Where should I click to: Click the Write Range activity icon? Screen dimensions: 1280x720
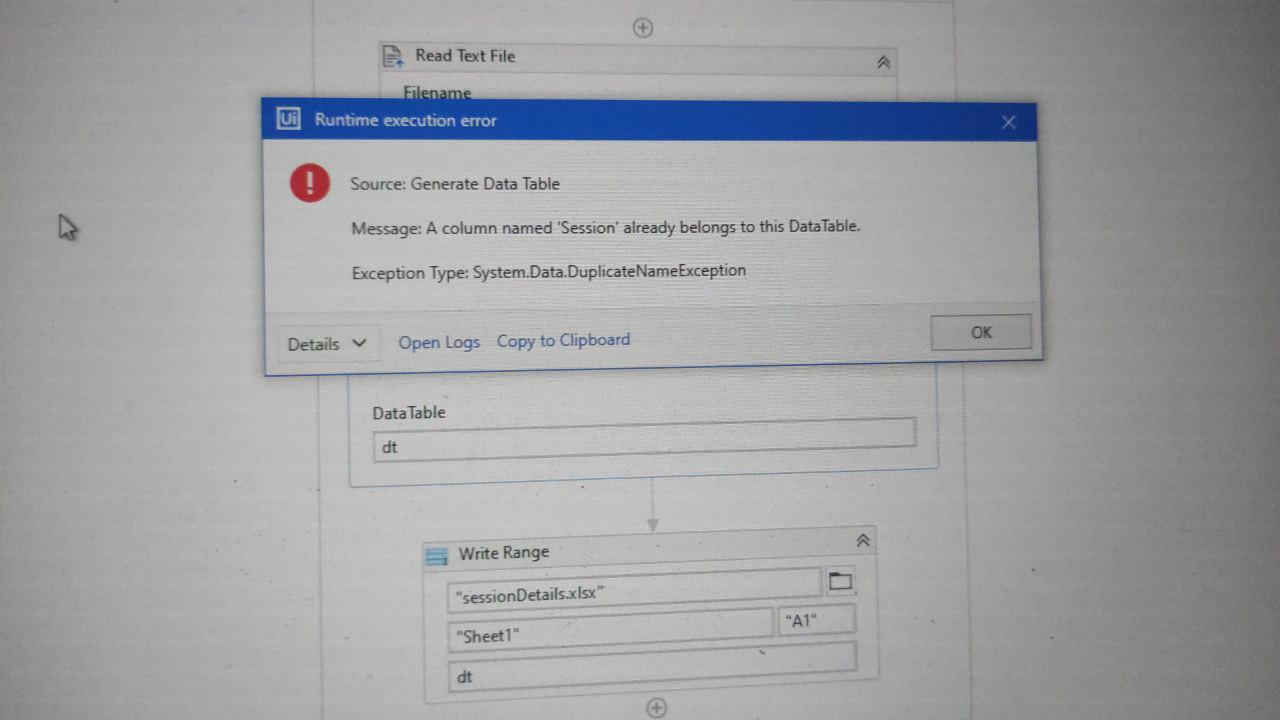(436, 555)
